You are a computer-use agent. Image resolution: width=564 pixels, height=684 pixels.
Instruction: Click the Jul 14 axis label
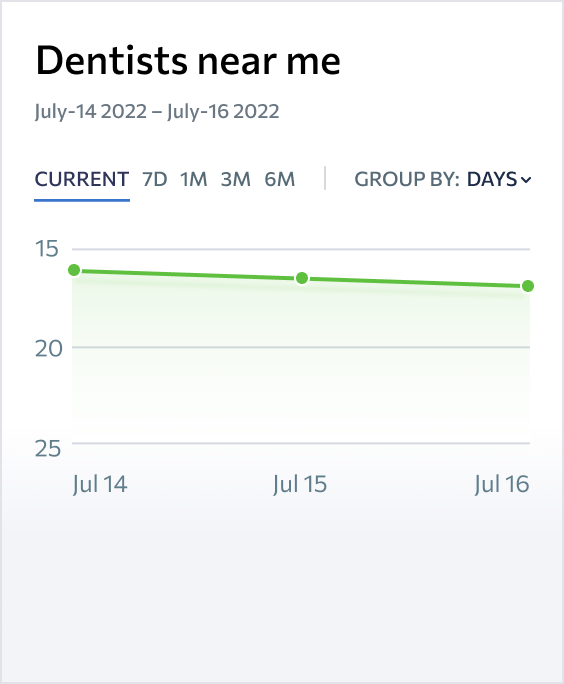tap(100, 484)
